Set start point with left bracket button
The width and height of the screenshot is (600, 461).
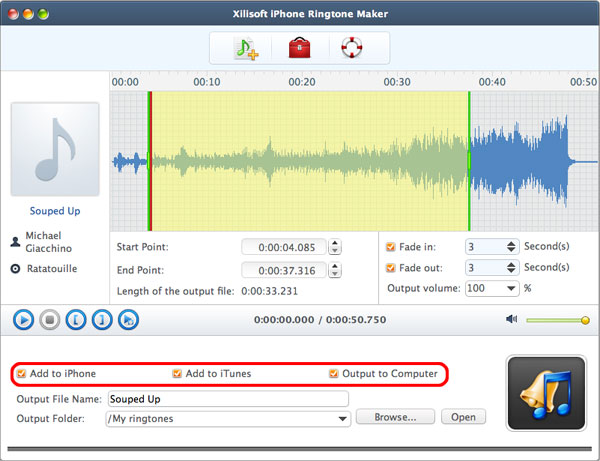pyautogui.click(x=76, y=319)
